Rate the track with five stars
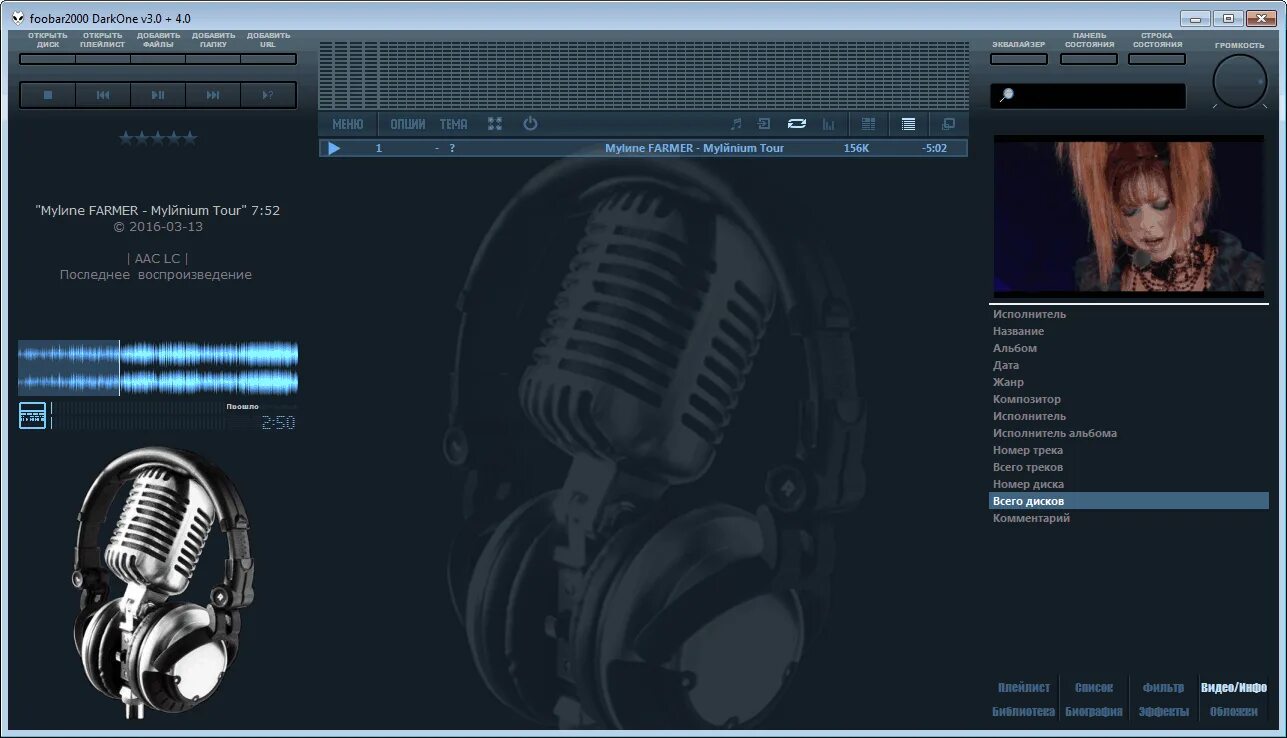1287x738 pixels. (x=189, y=138)
